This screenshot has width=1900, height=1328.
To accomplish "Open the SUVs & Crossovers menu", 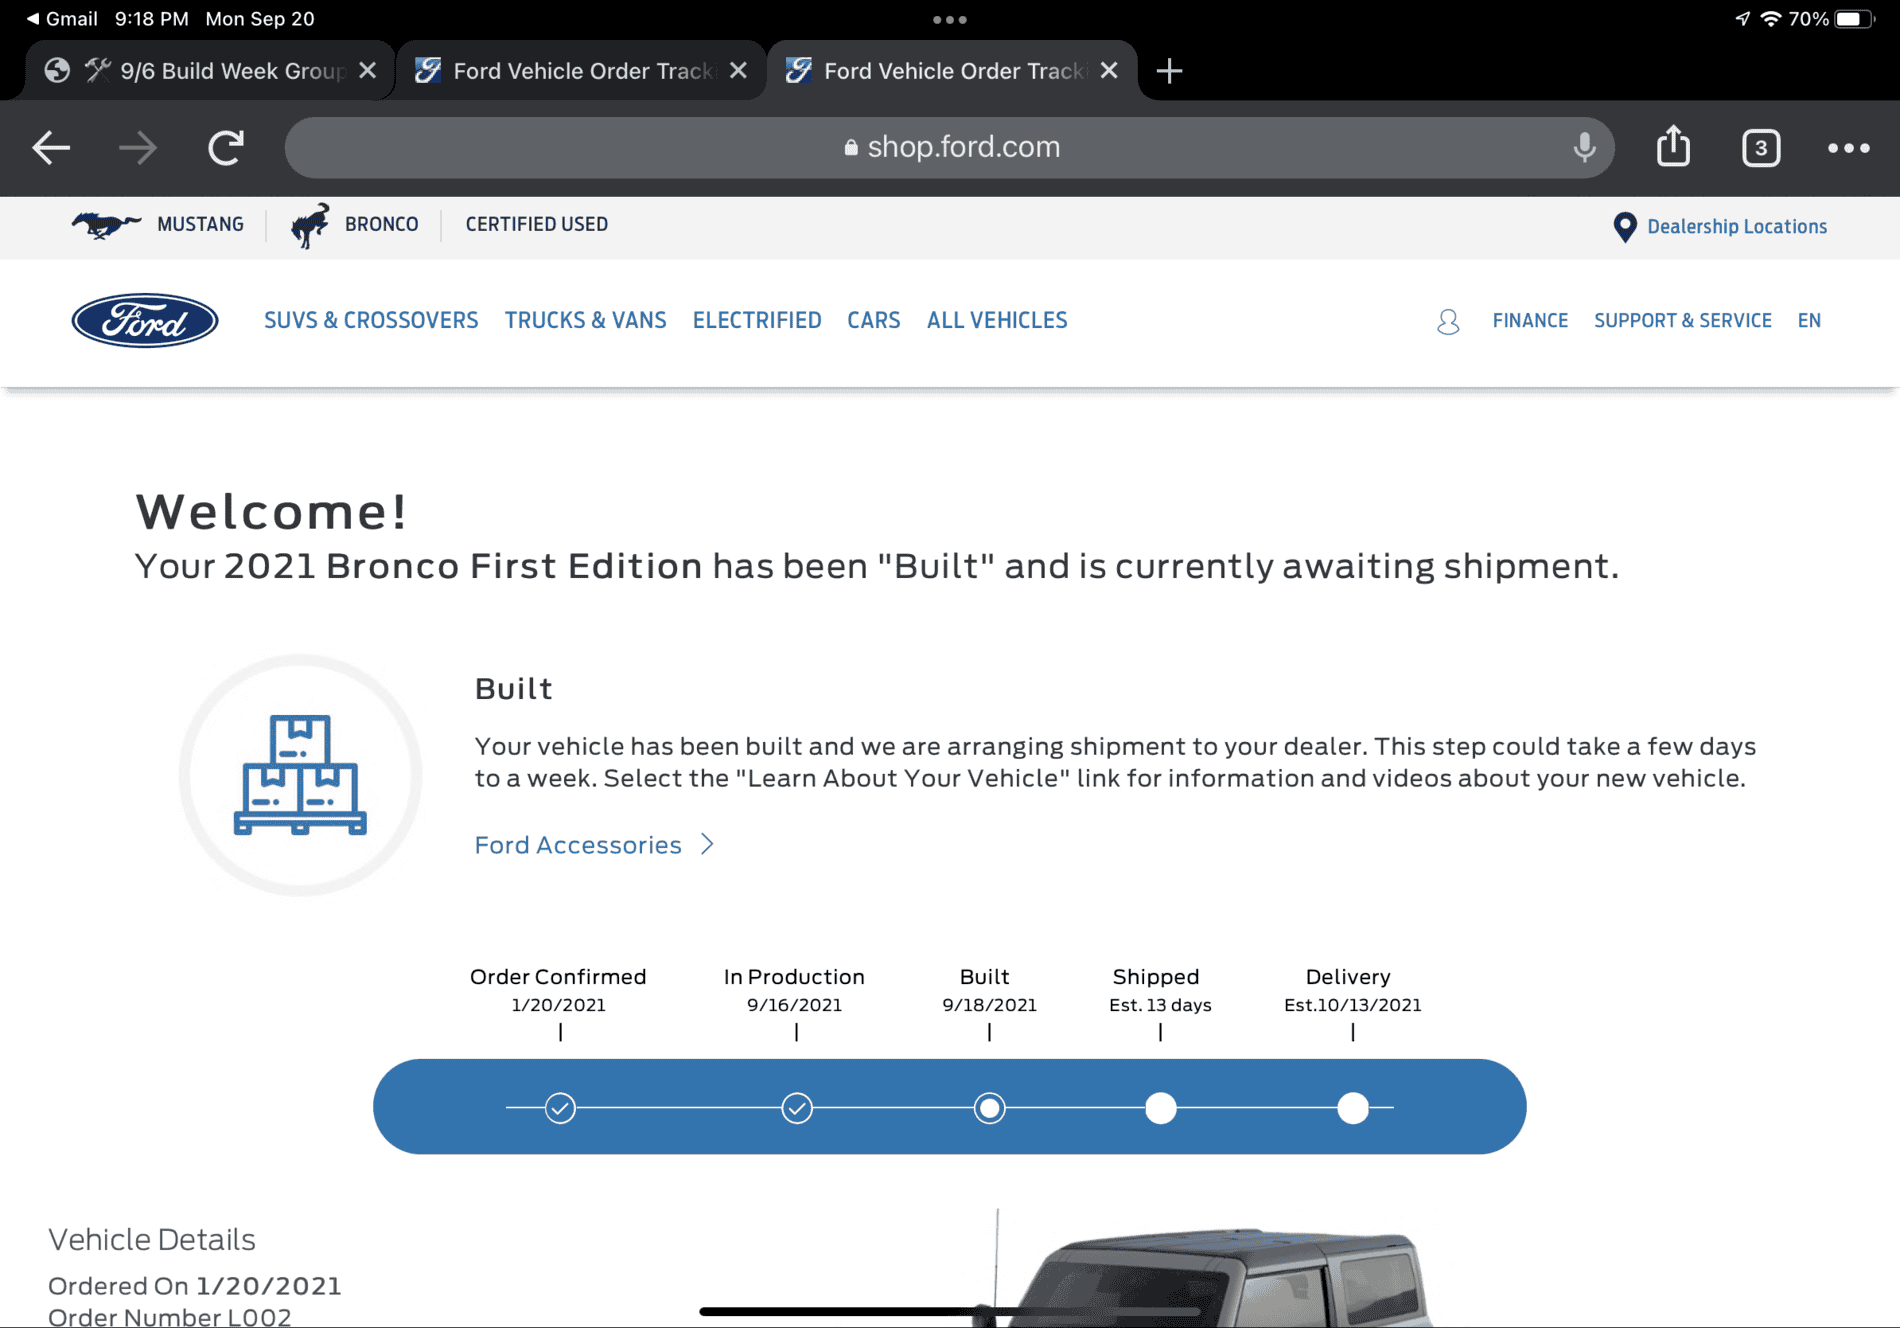I will 371,320.
